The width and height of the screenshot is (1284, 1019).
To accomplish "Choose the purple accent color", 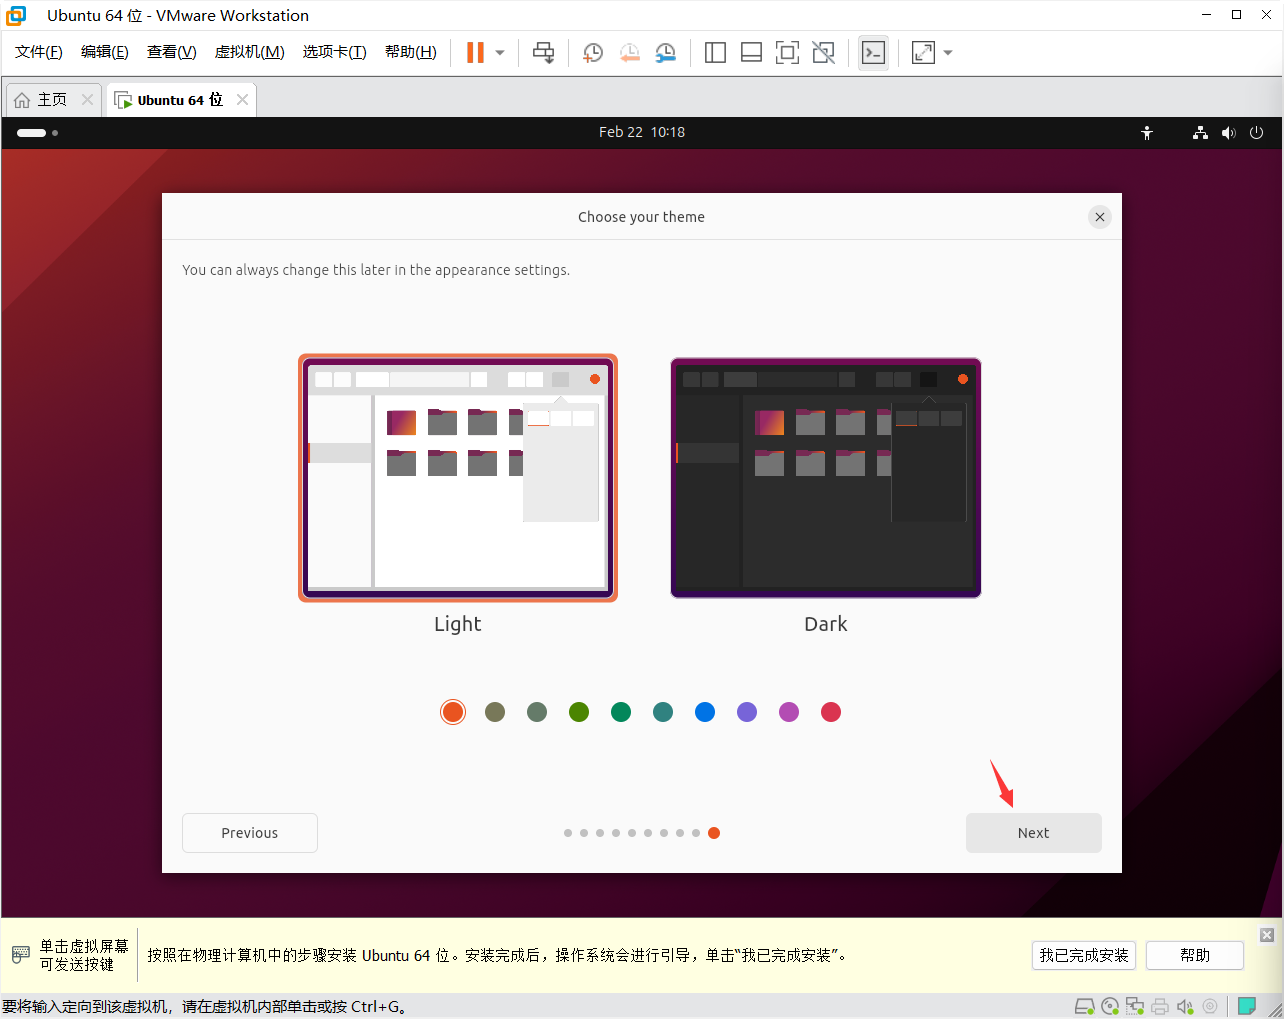I will point(747,712).
